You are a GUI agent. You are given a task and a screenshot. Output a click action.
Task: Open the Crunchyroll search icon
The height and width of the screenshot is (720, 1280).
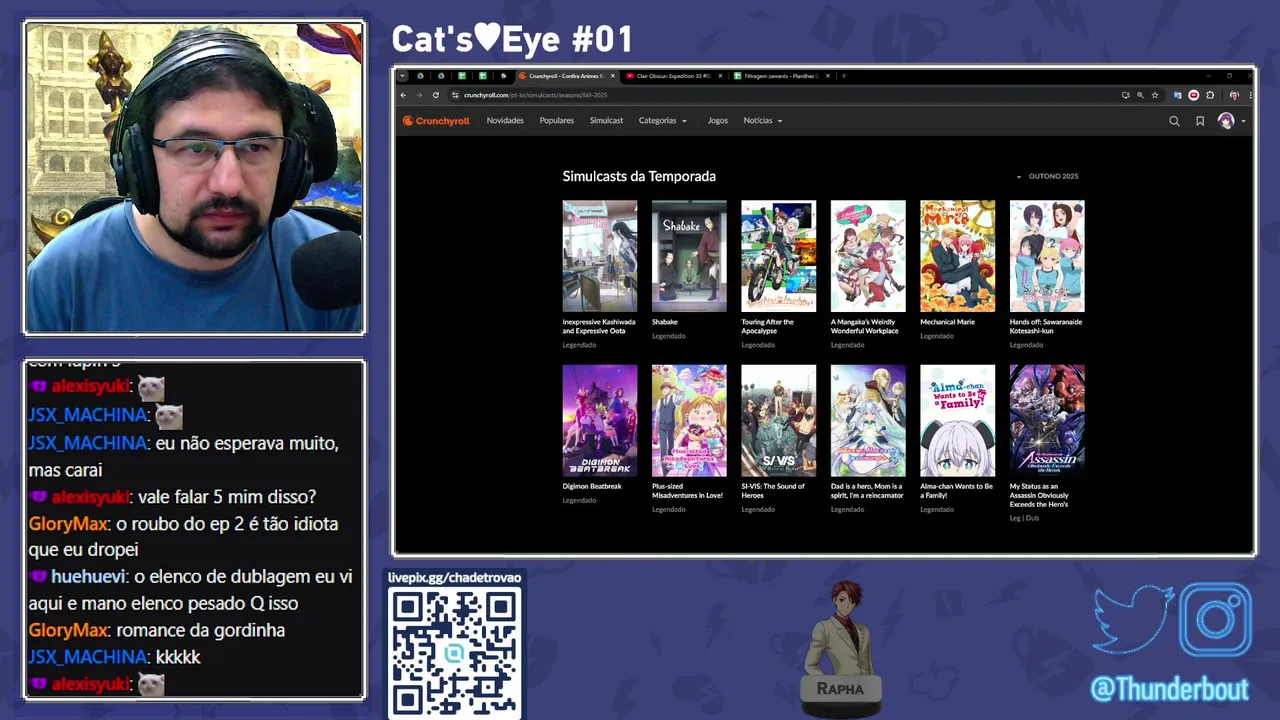click(1174, 121)
